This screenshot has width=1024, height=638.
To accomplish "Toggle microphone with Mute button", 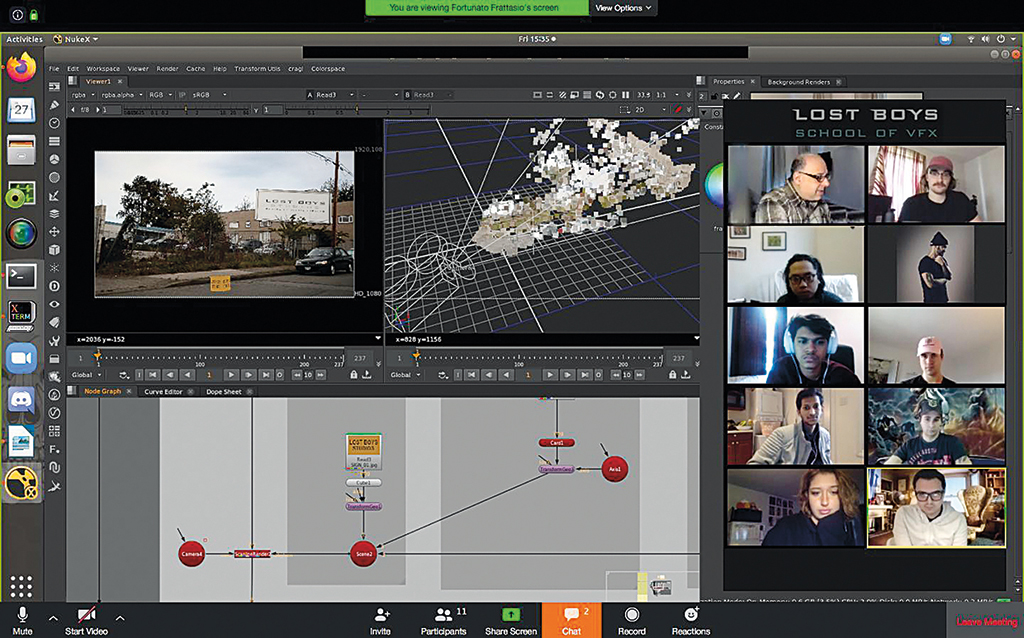I will tap(22, 620).
